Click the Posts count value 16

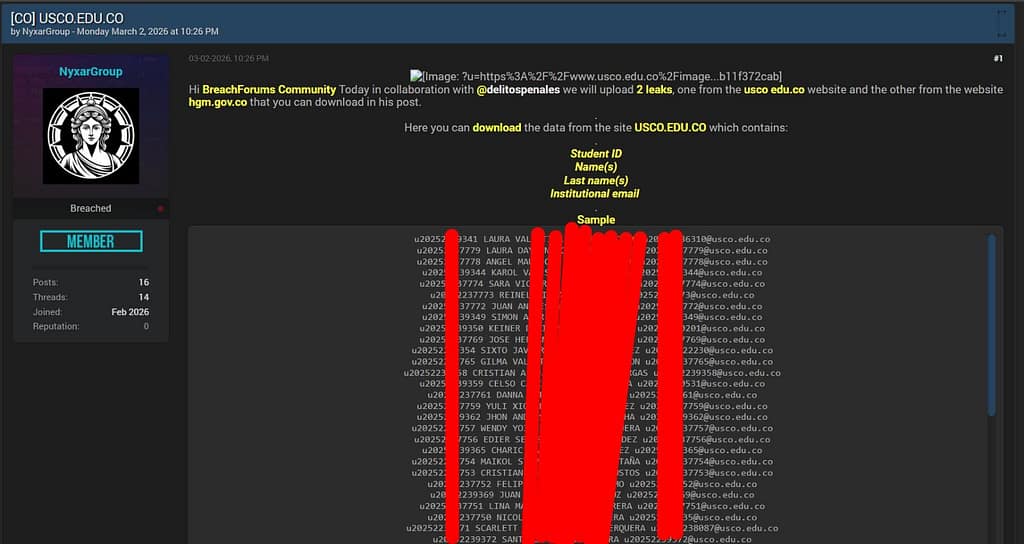[144, 283]
